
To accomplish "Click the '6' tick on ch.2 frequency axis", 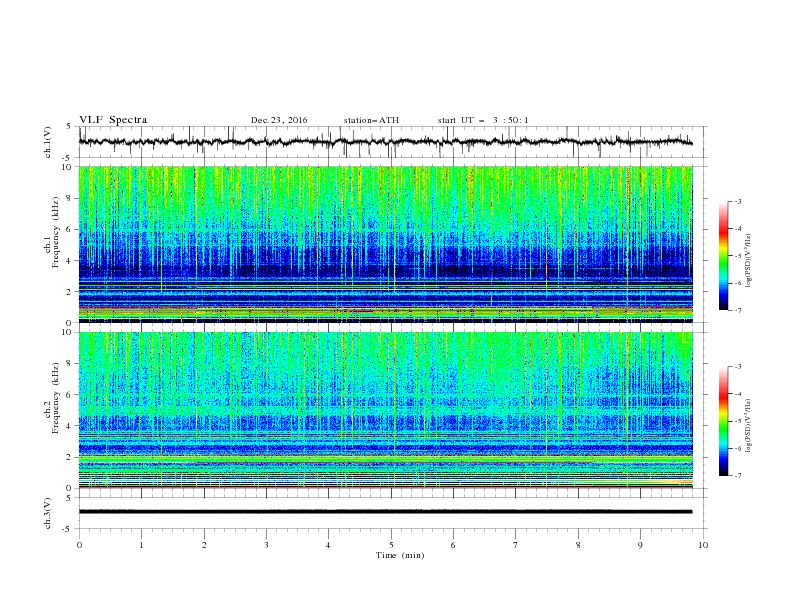I will (69, 395).
